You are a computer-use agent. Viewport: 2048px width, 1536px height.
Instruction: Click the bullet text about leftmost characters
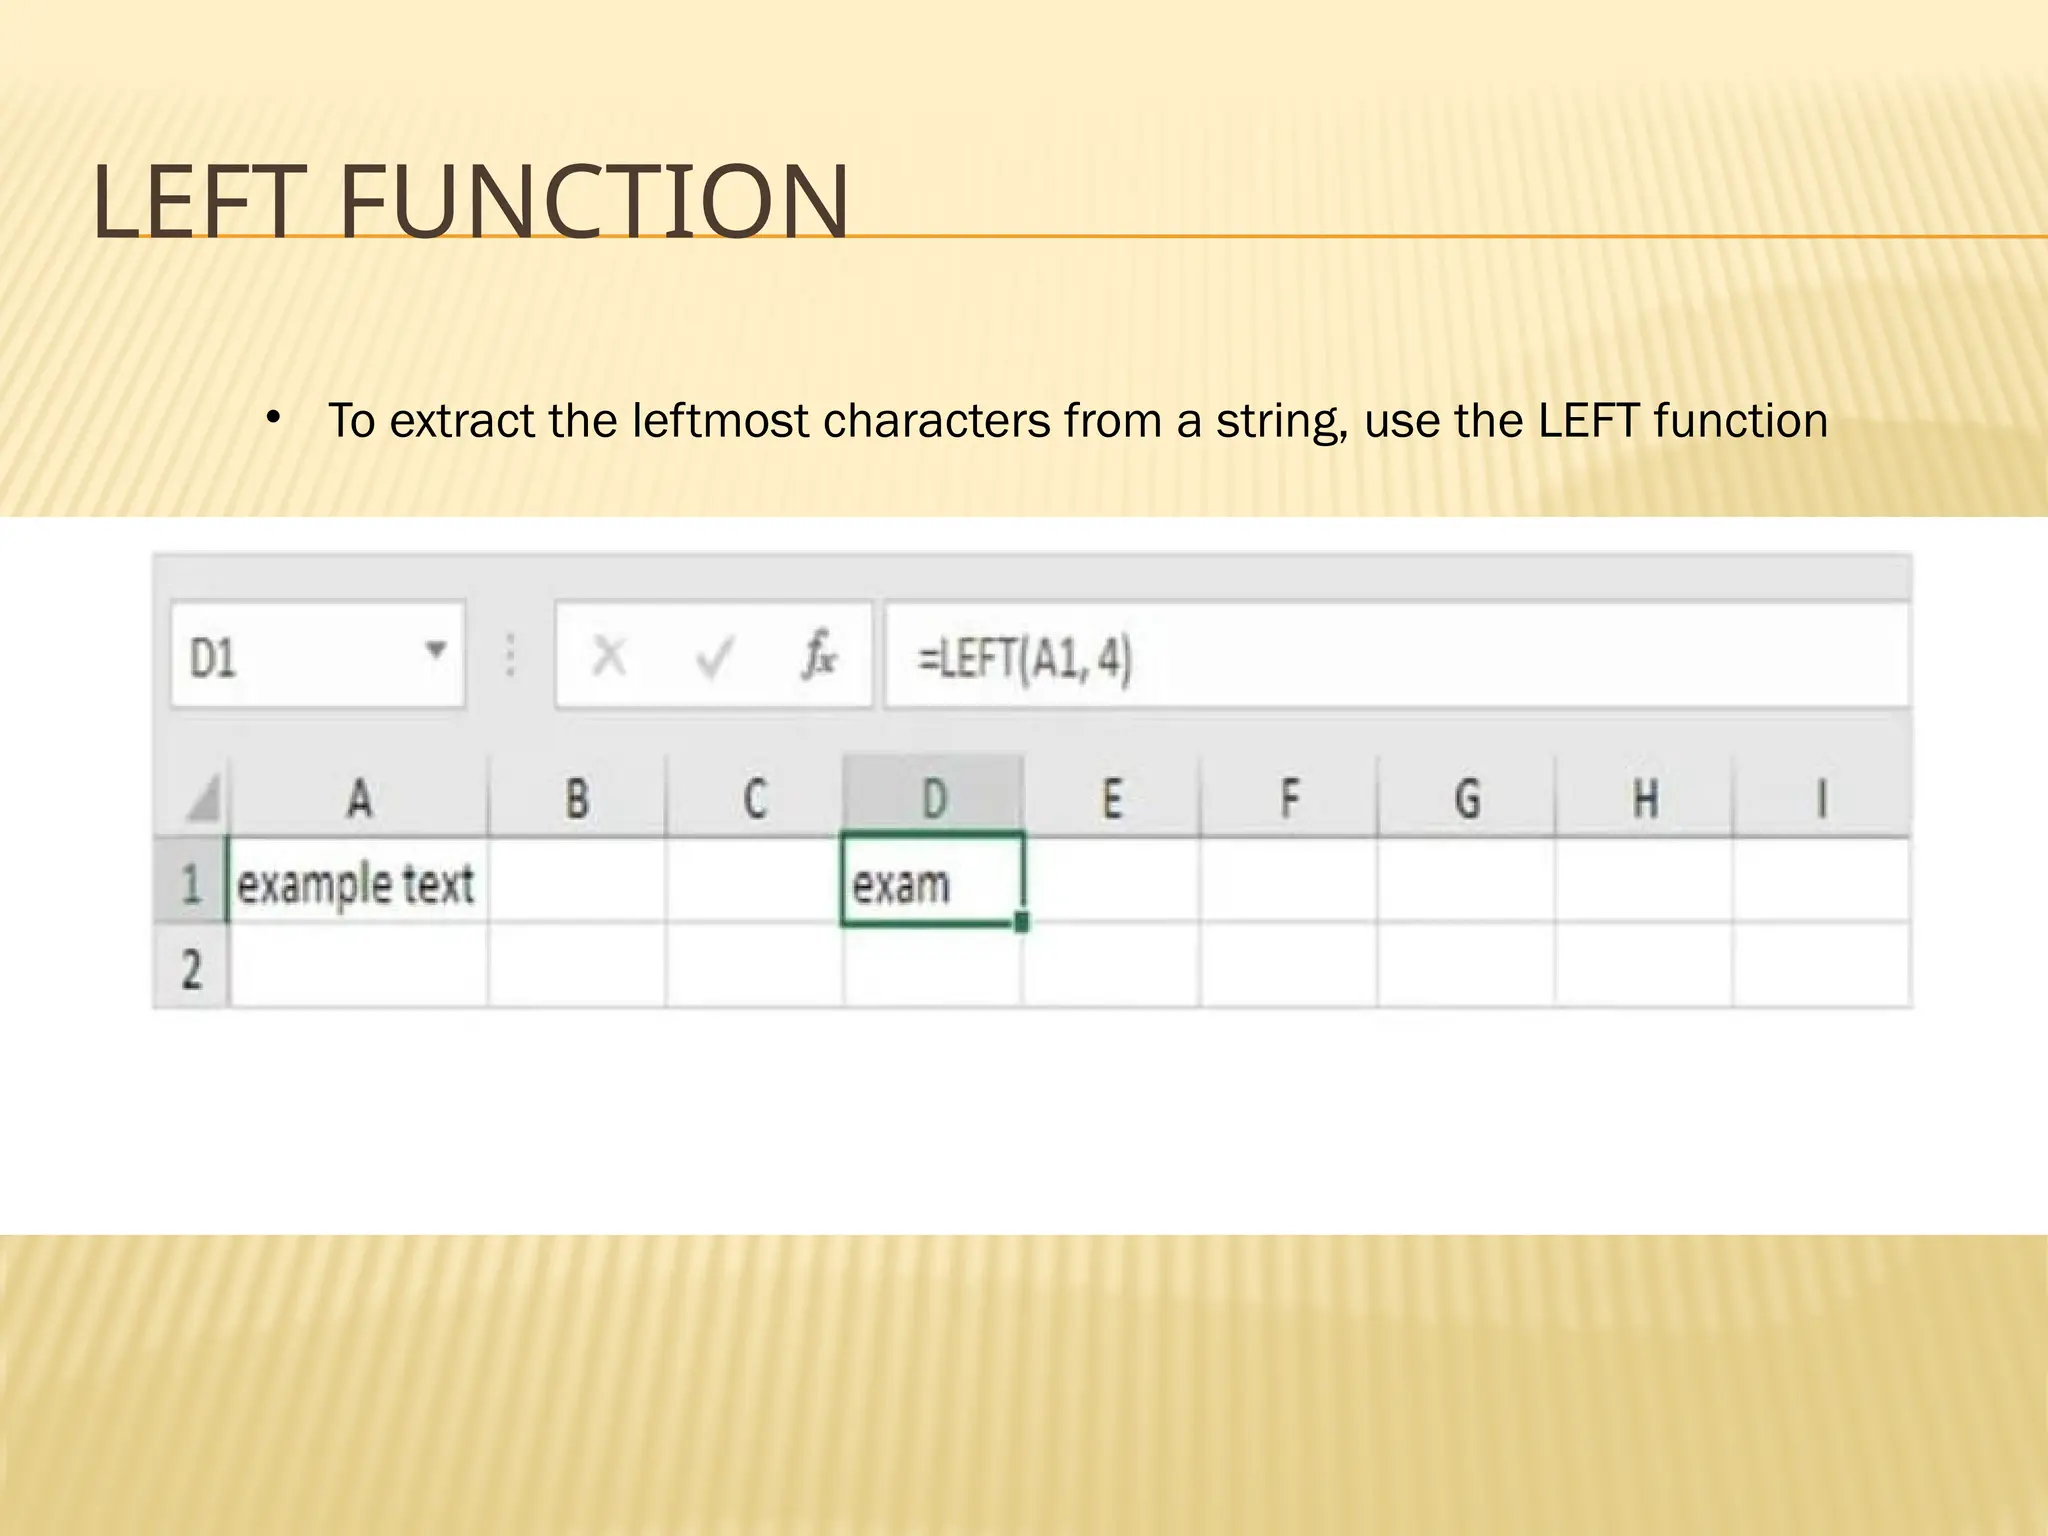click(1078, 420)
